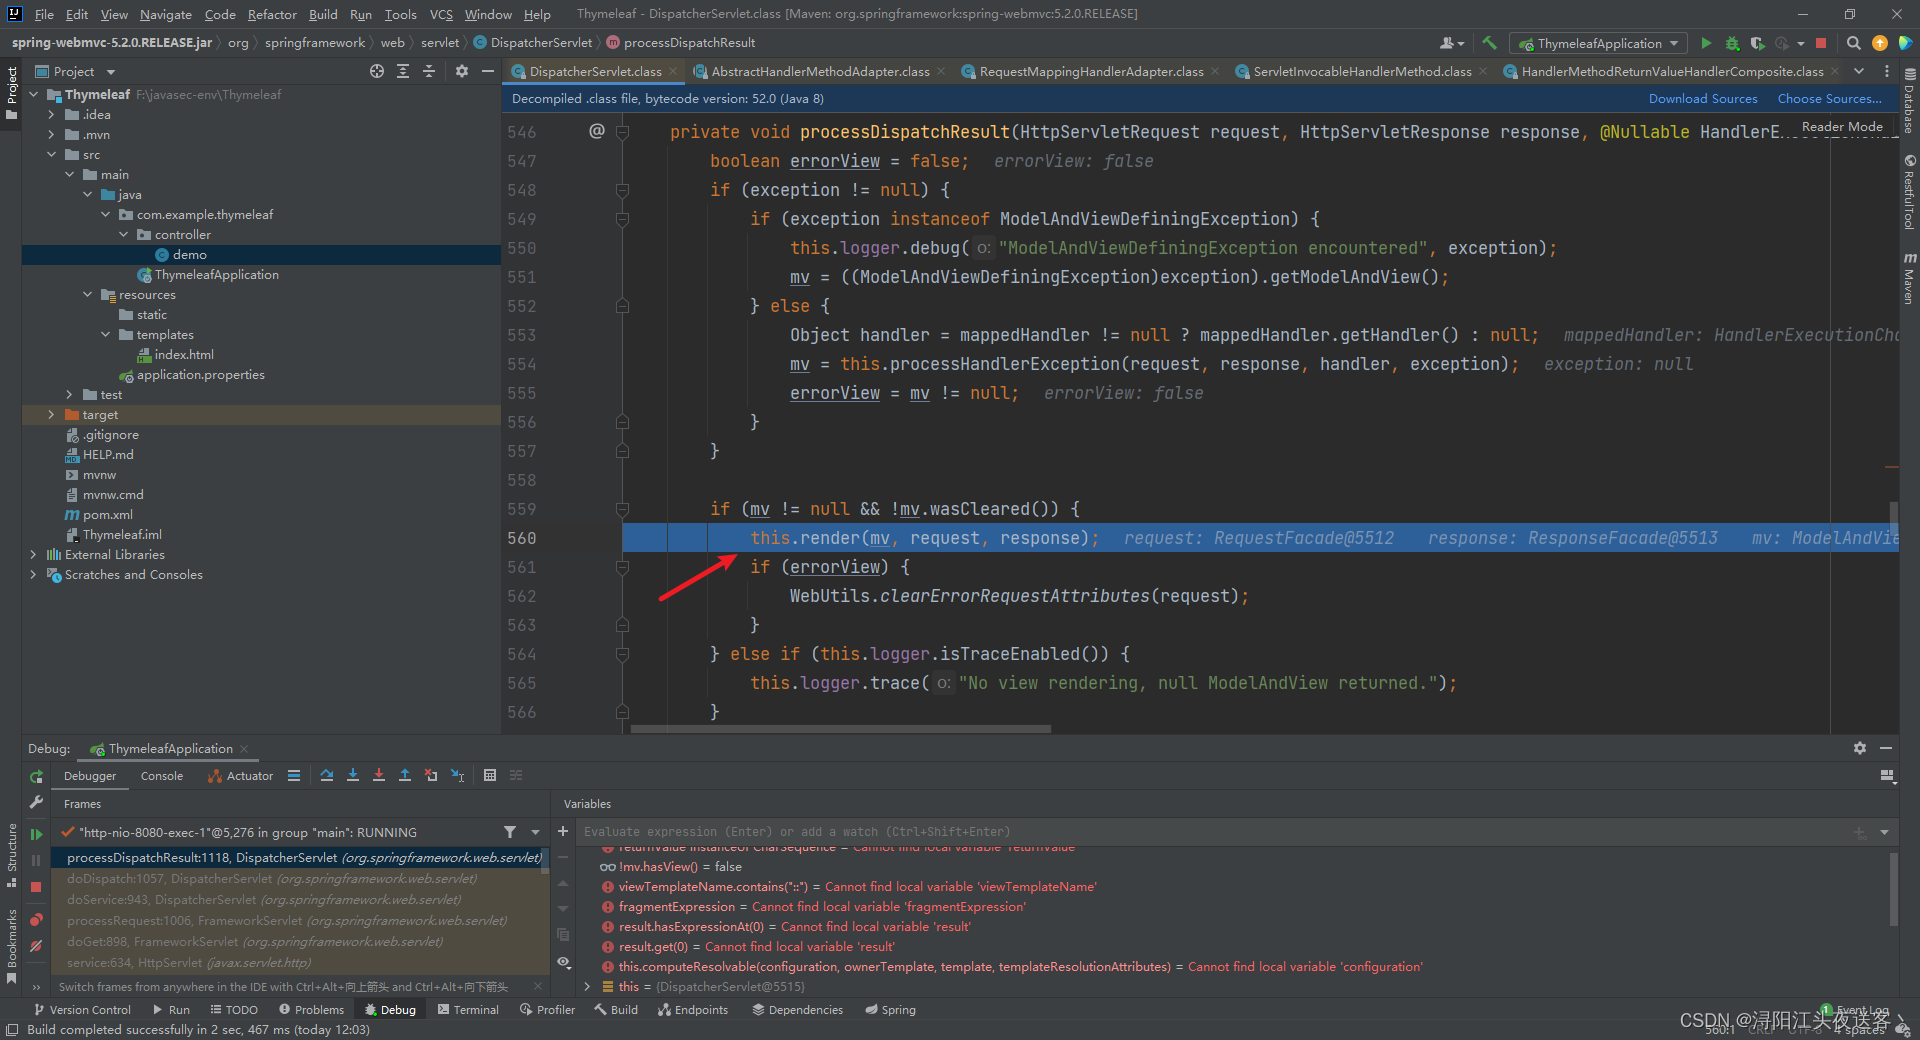The height and width of the screenshot is (1040, 1920).
Task: Click Step Out debugger icon
Action: coord(405,776)
